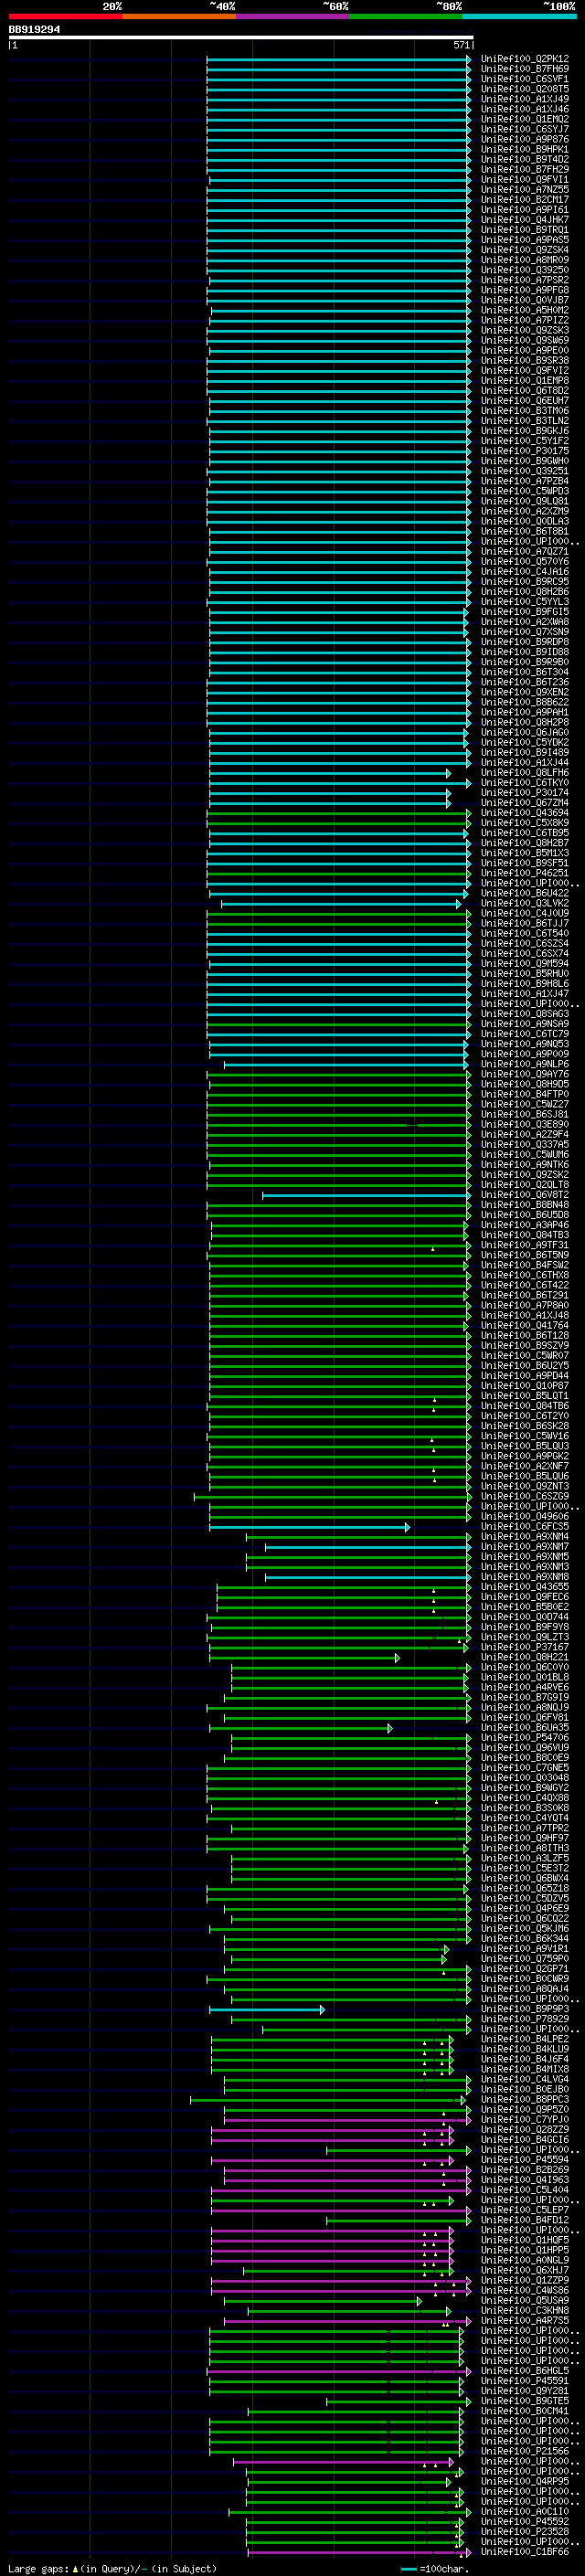Select hit label UniRef100_B9P9P3
Screen dimensions: 585x2576
coord(525,2009)
